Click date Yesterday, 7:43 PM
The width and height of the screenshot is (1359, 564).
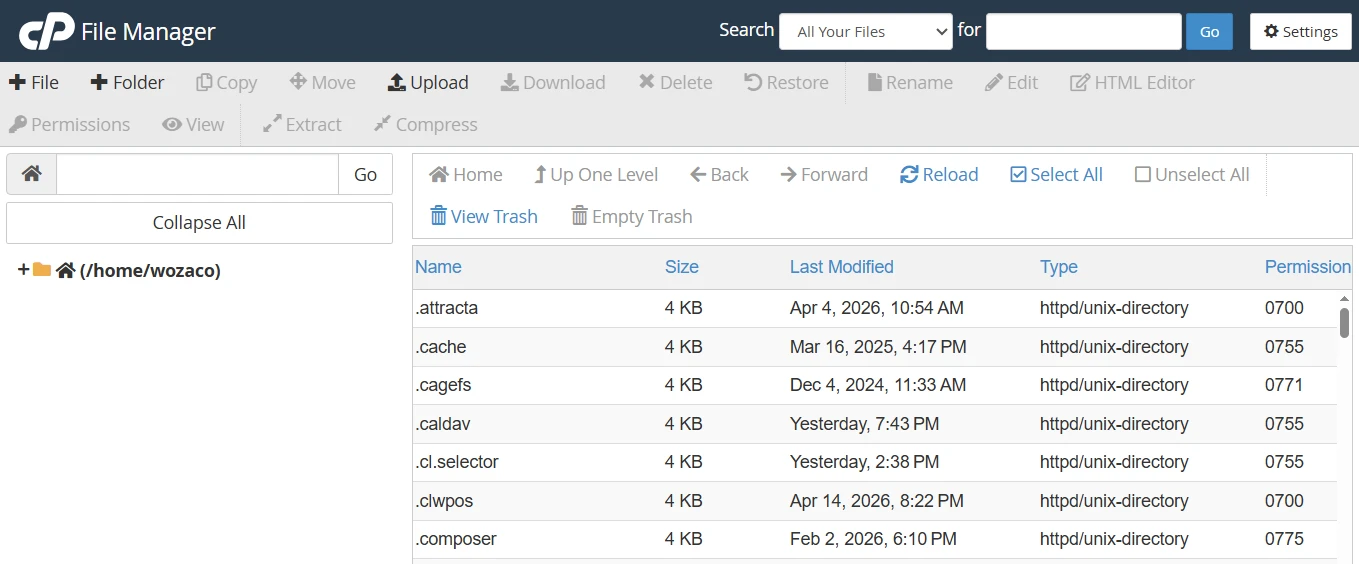(864, 424)
